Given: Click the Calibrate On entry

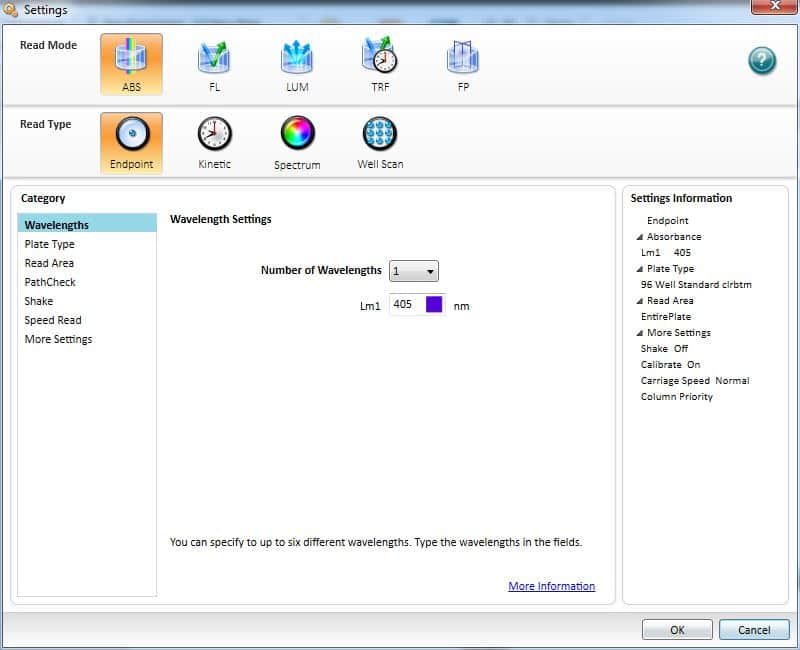Looking at the screenshot, I should point(670,364).
